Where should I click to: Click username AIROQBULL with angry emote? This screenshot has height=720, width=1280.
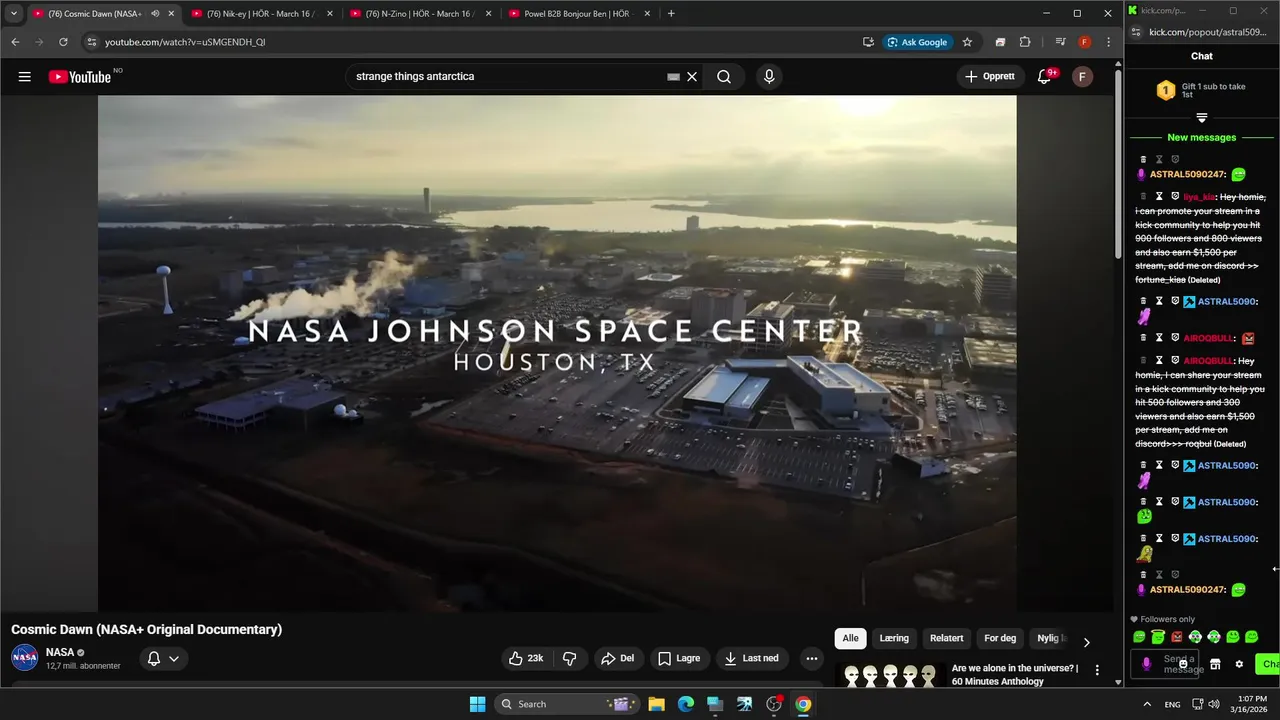click(x=1207, y=339)
